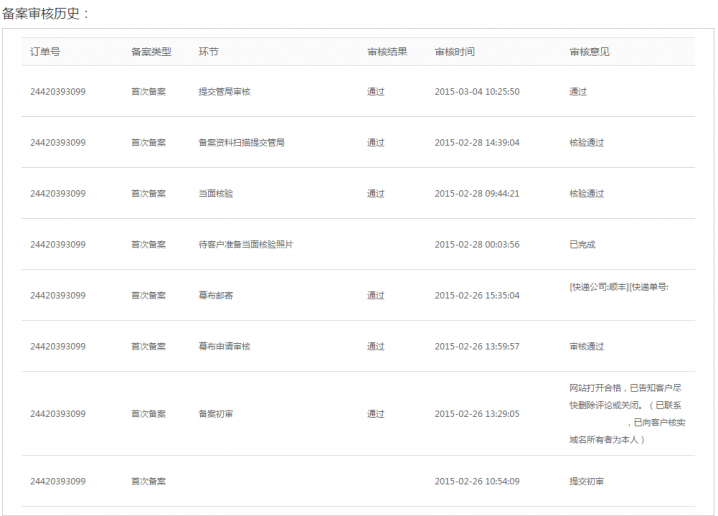Click the 审核意见 column header
This screenshot has width=718, height=516.
pos(589,52)
